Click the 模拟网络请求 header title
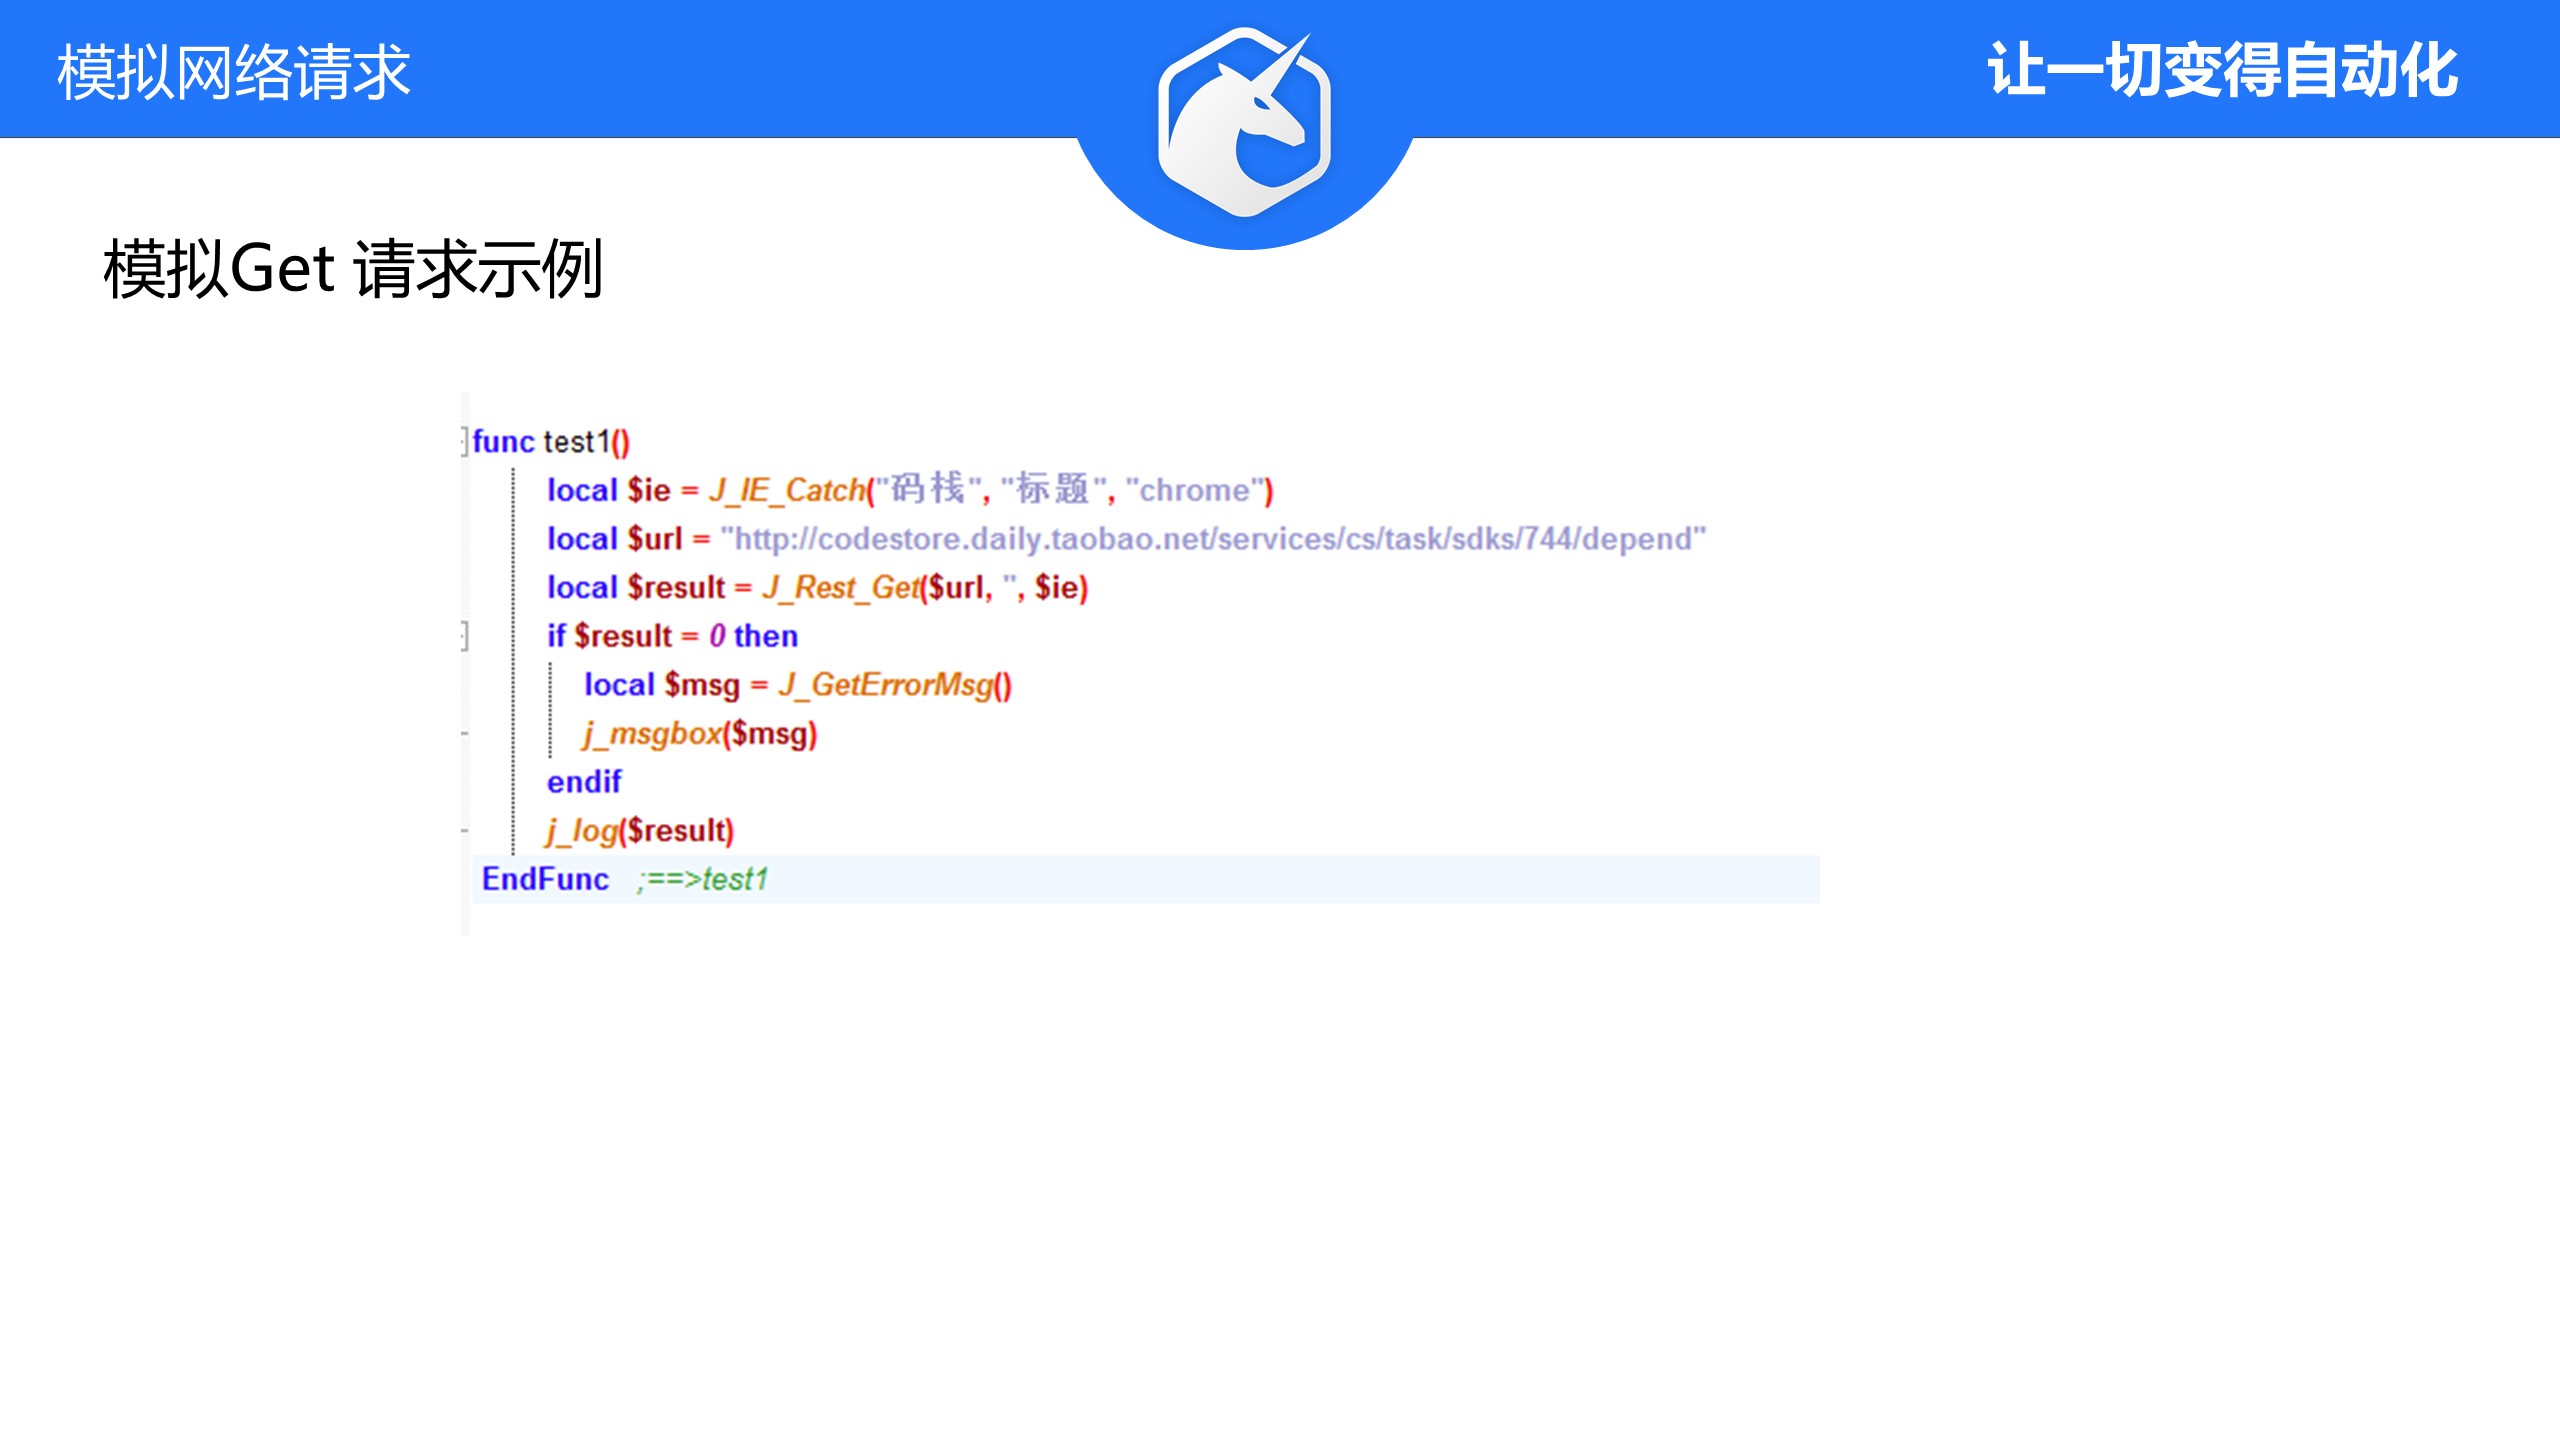2560x1440 pixels. tap(234, 72)
